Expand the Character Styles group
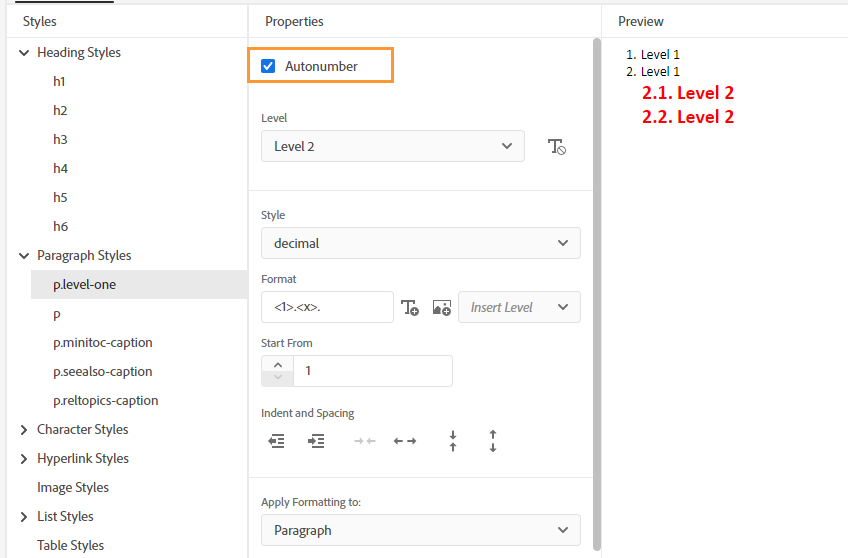 24,429
